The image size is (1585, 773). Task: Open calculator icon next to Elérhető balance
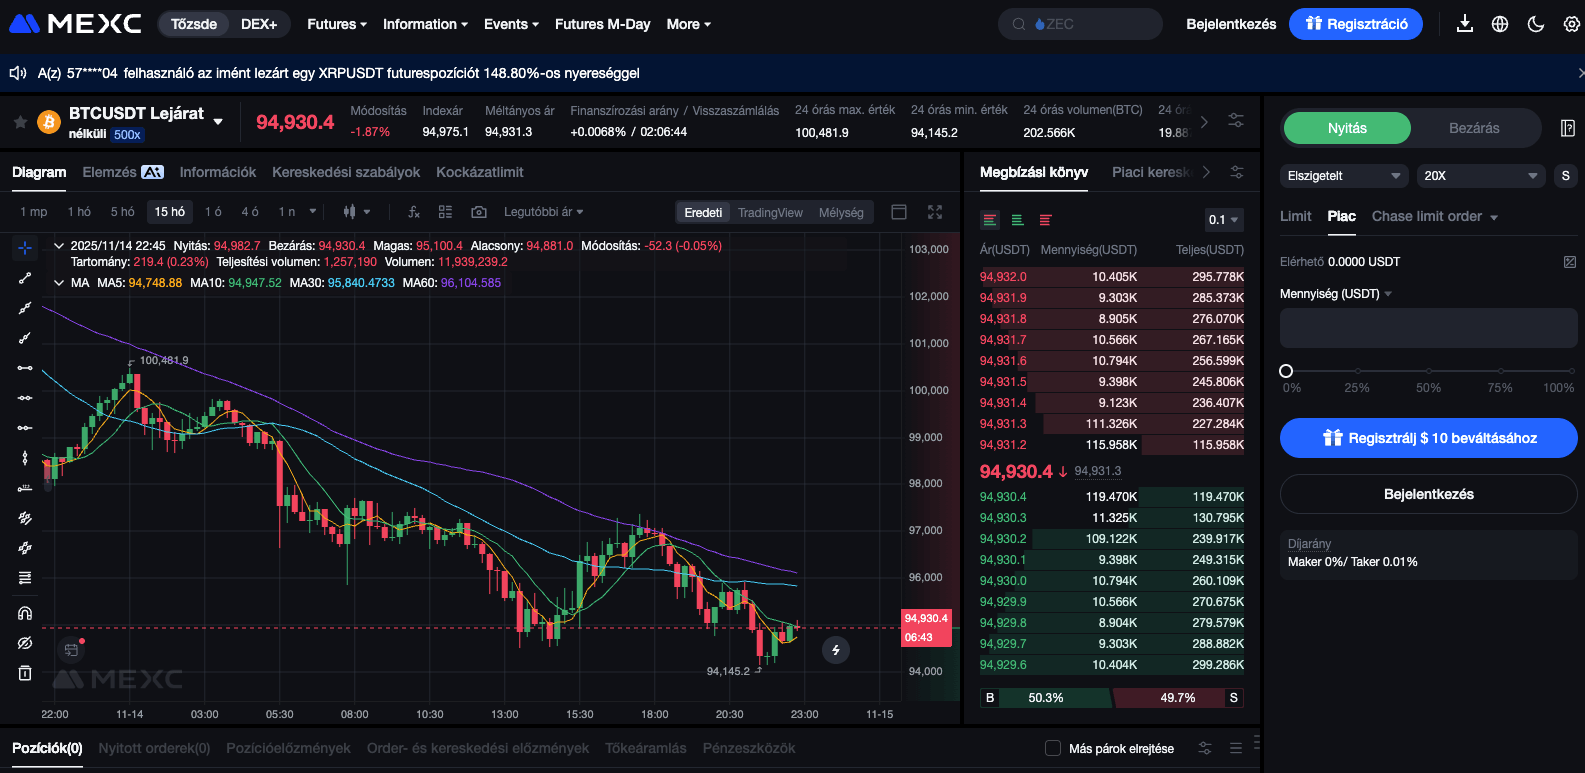[x=1570, y=262]
